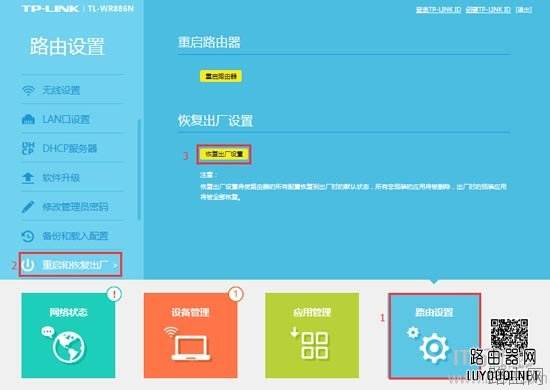Click the logout link at top right
This screenshot has height=390, width=550.
coord(524,10)
